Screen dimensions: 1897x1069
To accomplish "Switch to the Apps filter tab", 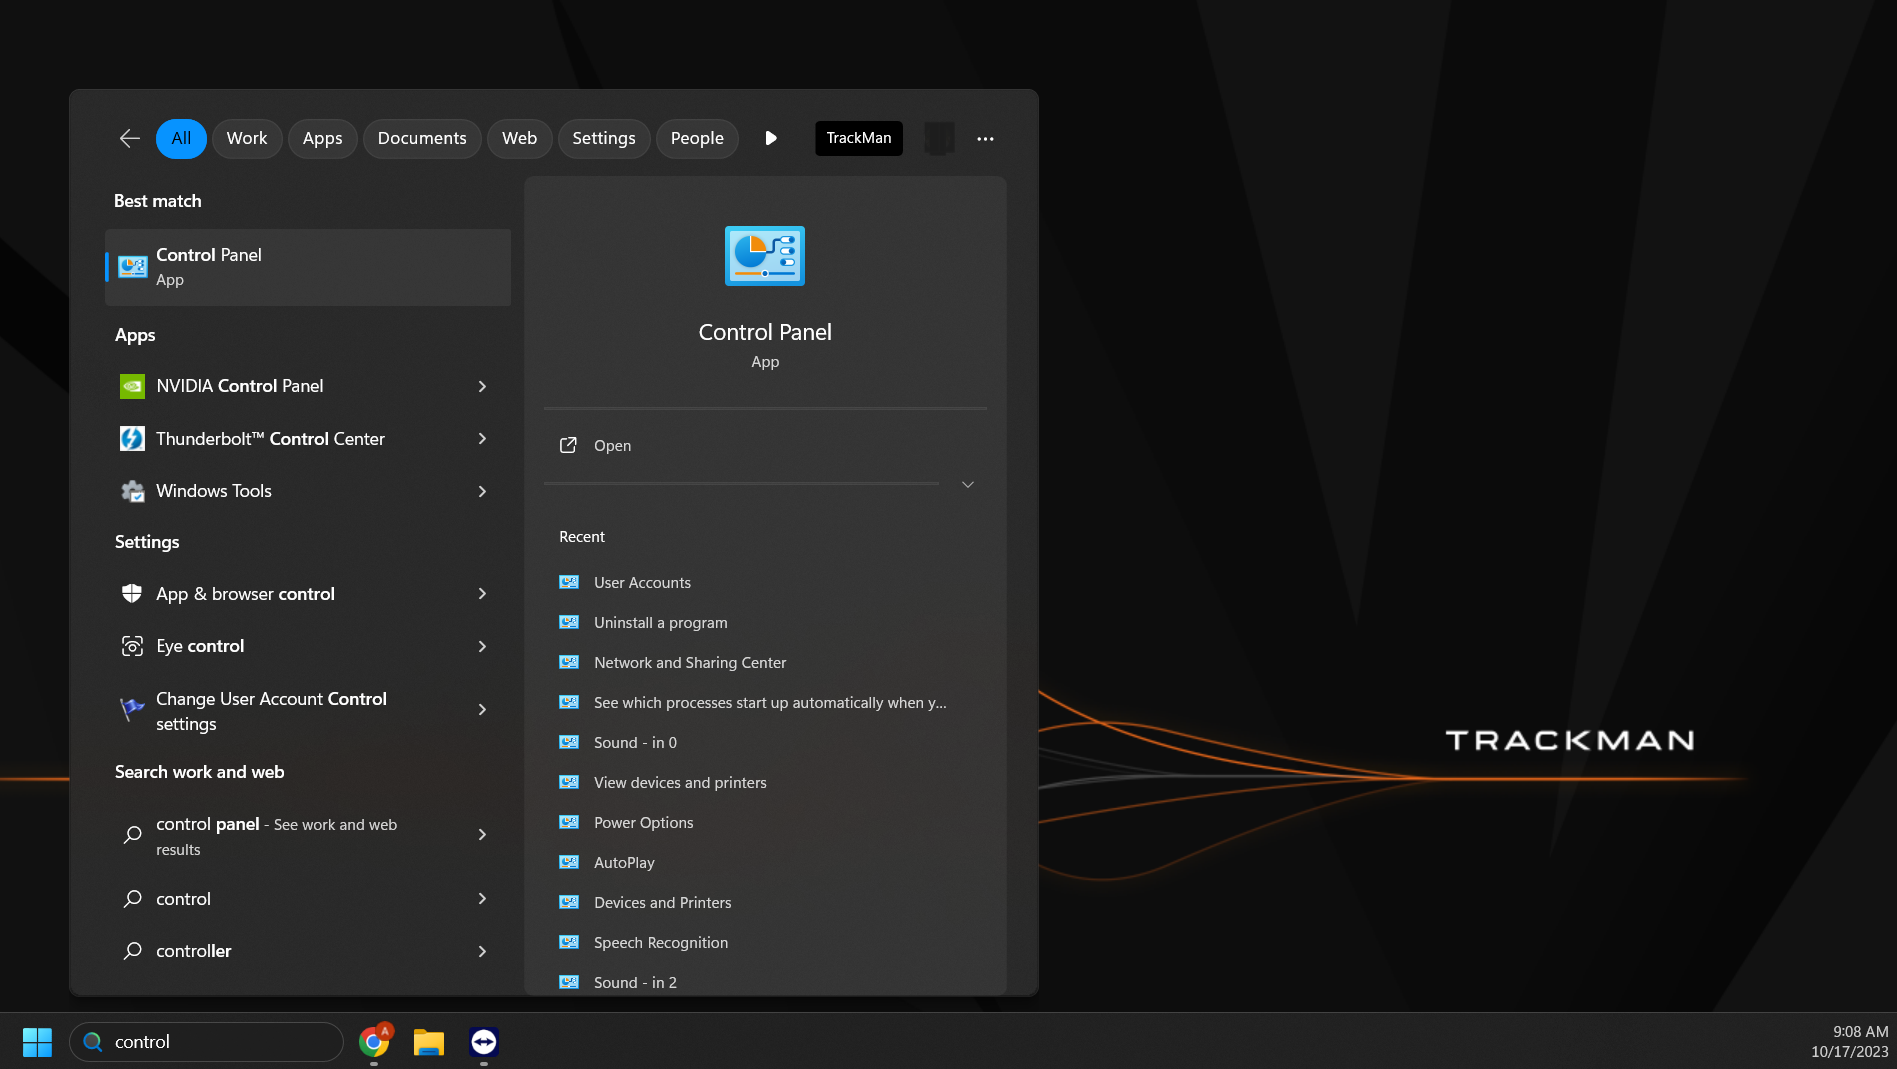I will (322, 138).
